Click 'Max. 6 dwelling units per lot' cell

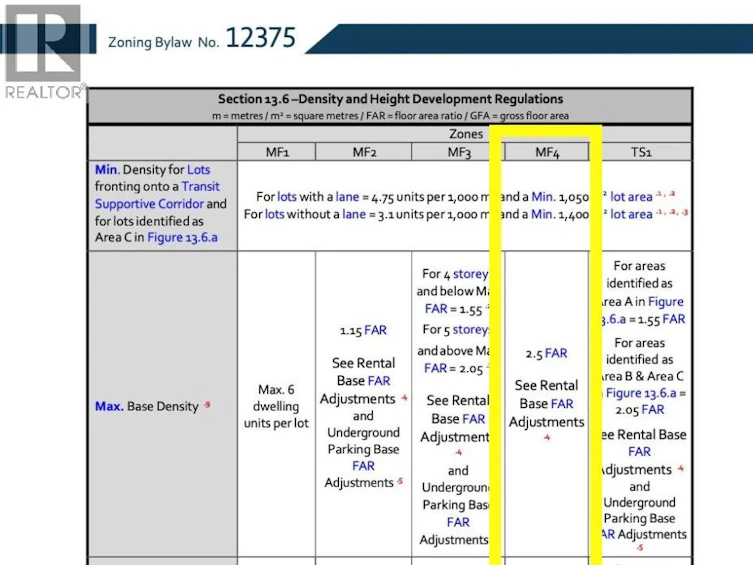tap(276, 406)
